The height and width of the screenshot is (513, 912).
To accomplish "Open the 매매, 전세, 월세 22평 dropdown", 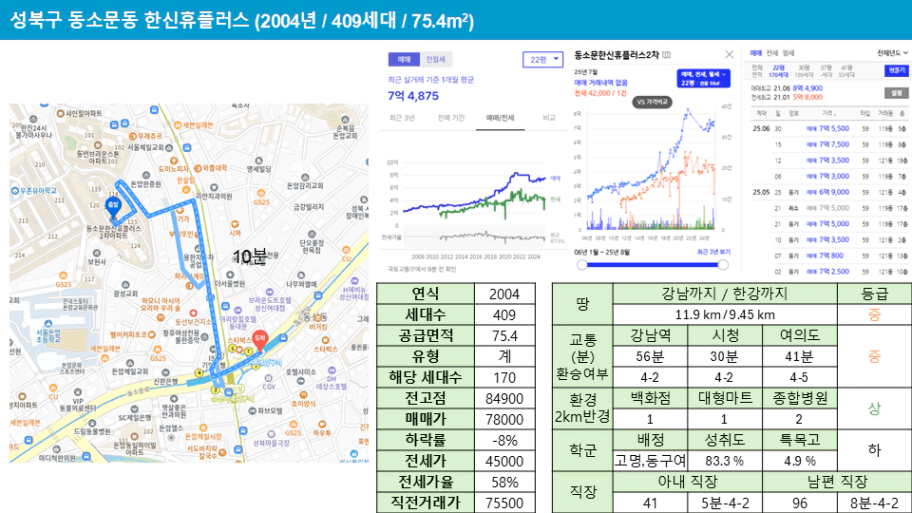I will [703, 79].
